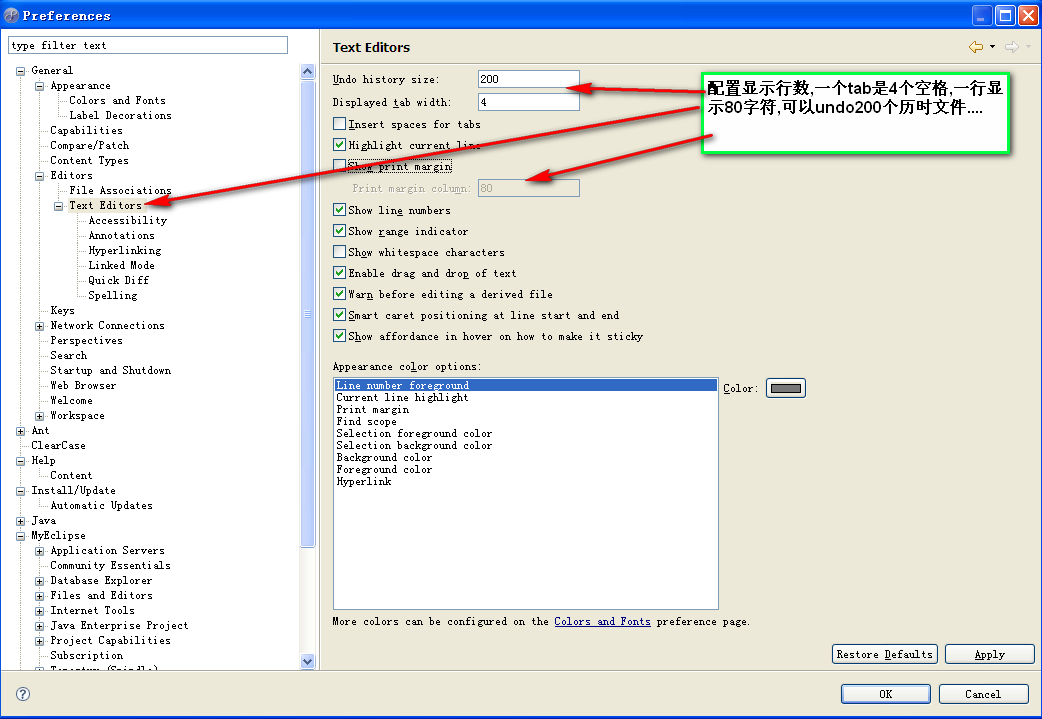1042x719 pixels.
Task: Click the Eclipse icon in title bar
Action: pos(11,15)
